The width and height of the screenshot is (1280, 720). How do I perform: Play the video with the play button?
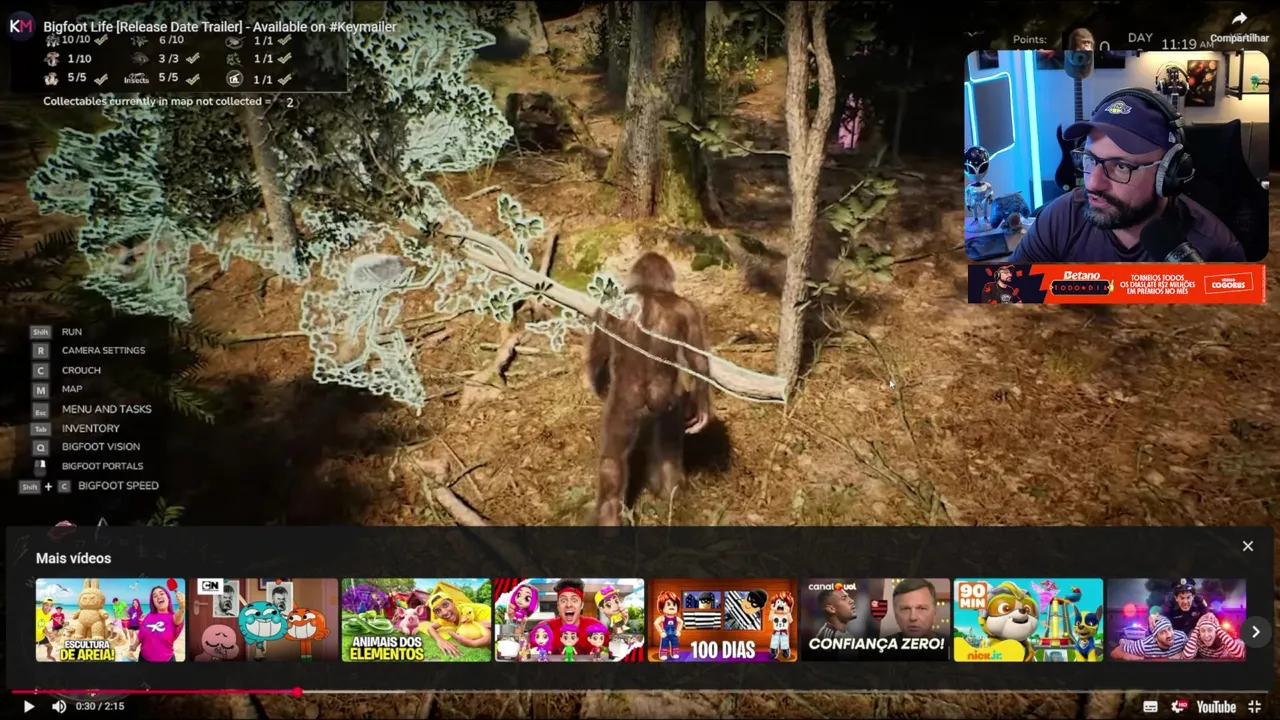(x=28, y=706)
